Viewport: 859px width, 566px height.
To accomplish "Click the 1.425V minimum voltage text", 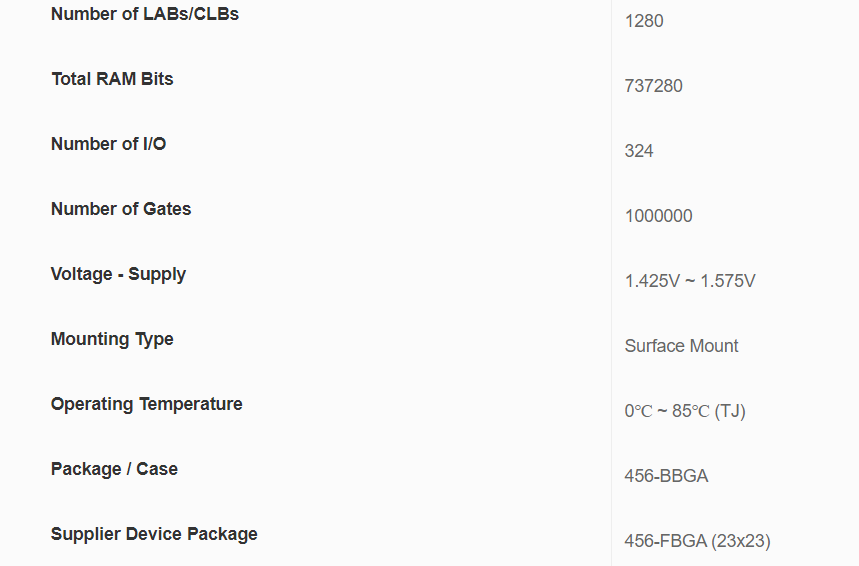I will click(x=651, y=281).
